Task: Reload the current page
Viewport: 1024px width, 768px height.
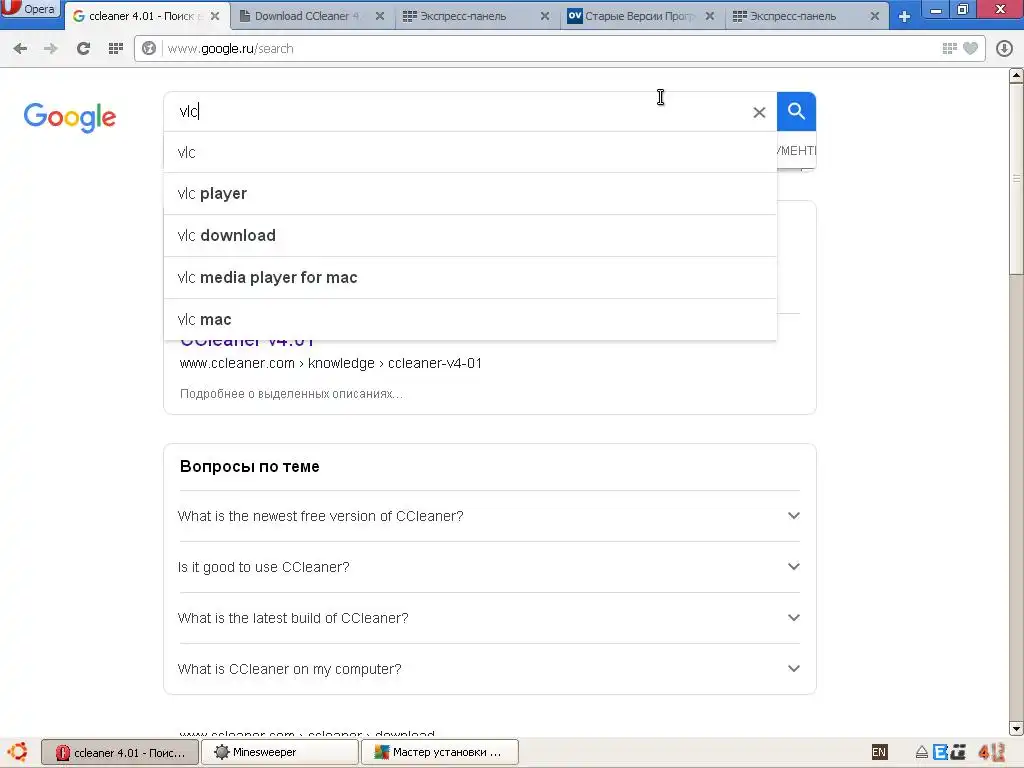Action: click(83, 48)
